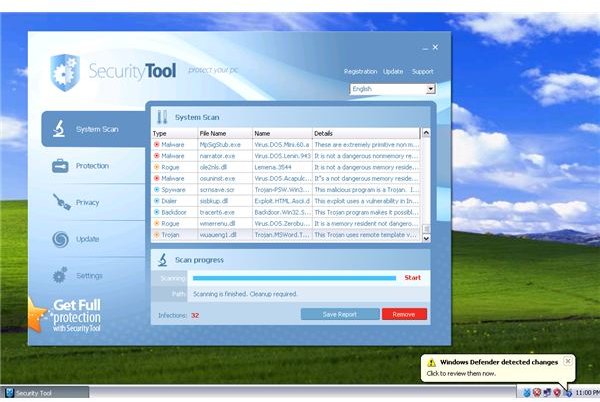Click the briefcase icon beside Protection
Viewport: 600px width, 402px height.
click(x=60, y=166)
